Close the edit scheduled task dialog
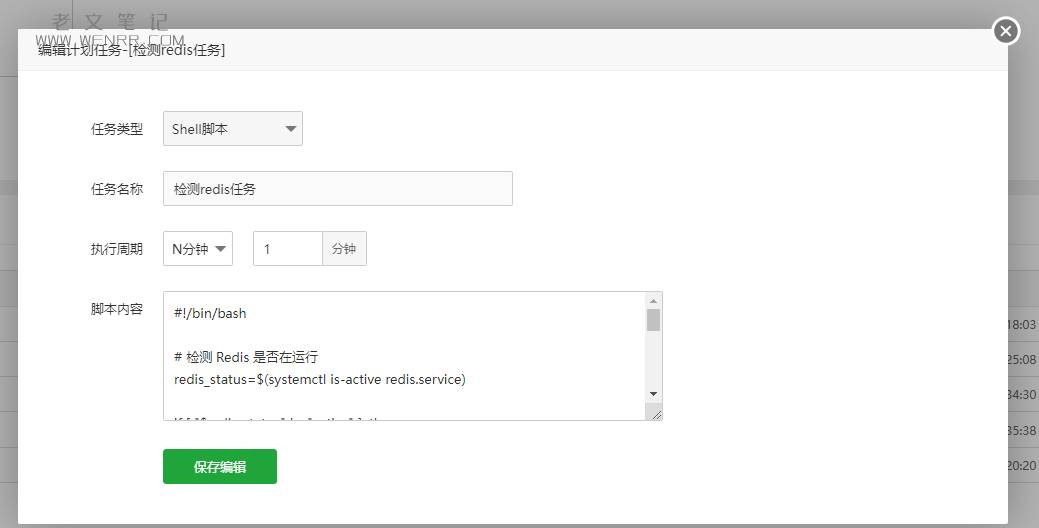Viewport: 1039px width, 528px height. pyautogui.click(x=1005, y=30)
